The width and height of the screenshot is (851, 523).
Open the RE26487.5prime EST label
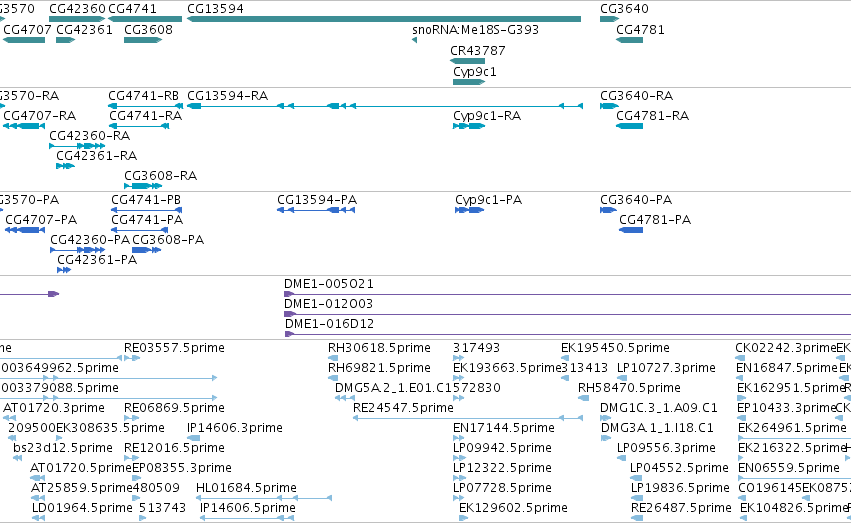point(681,508)
